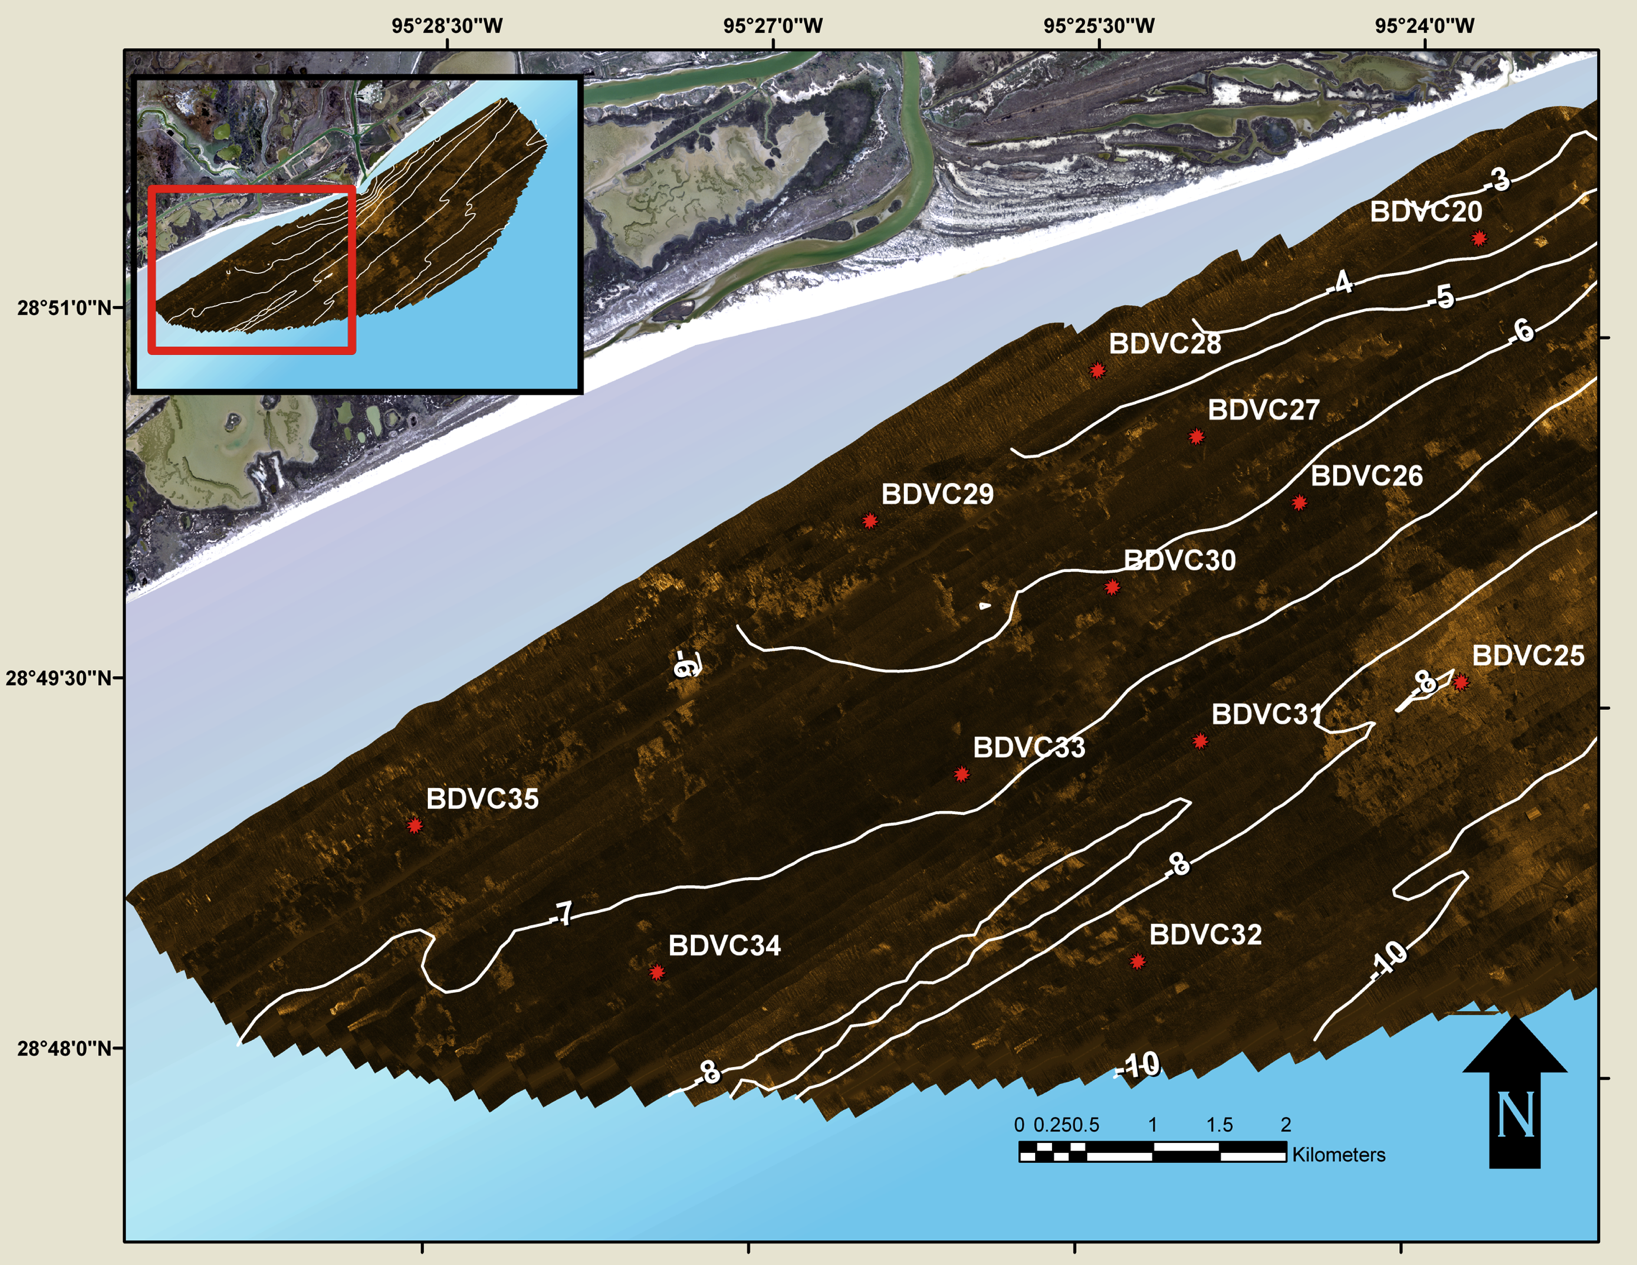The image size is (1637, 1265).
Task: Click the BDVC26 red star marker
Action: tap(1299, 503)
